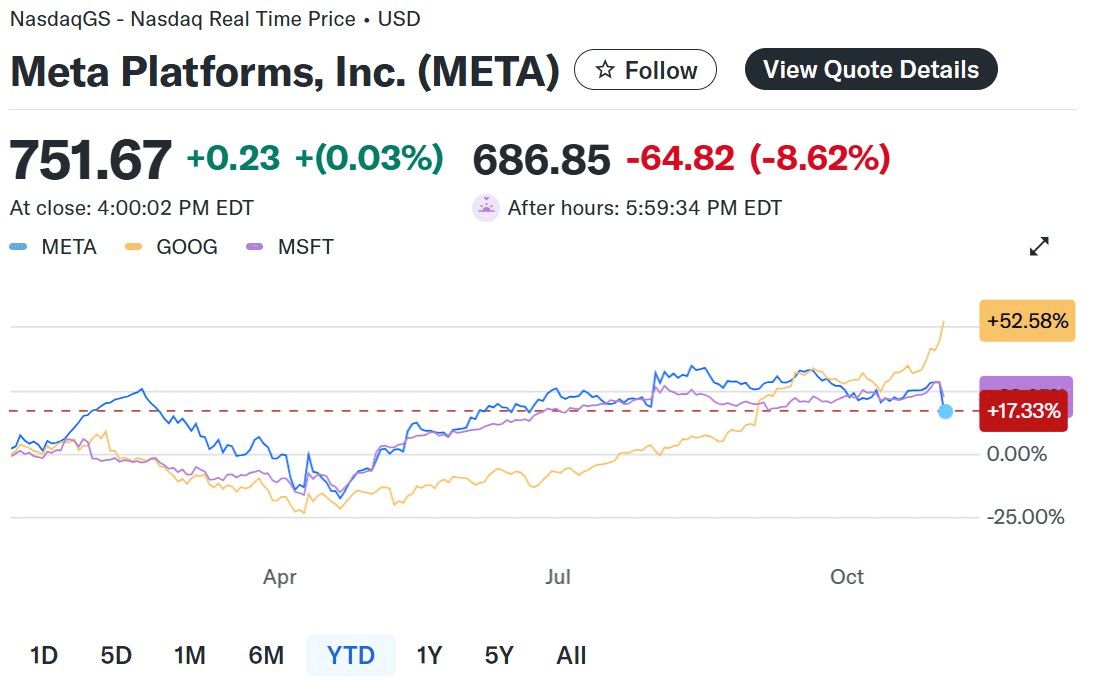Show the 5Y chart range
Screen dimensions: 1100x679
tap(499, 656)
